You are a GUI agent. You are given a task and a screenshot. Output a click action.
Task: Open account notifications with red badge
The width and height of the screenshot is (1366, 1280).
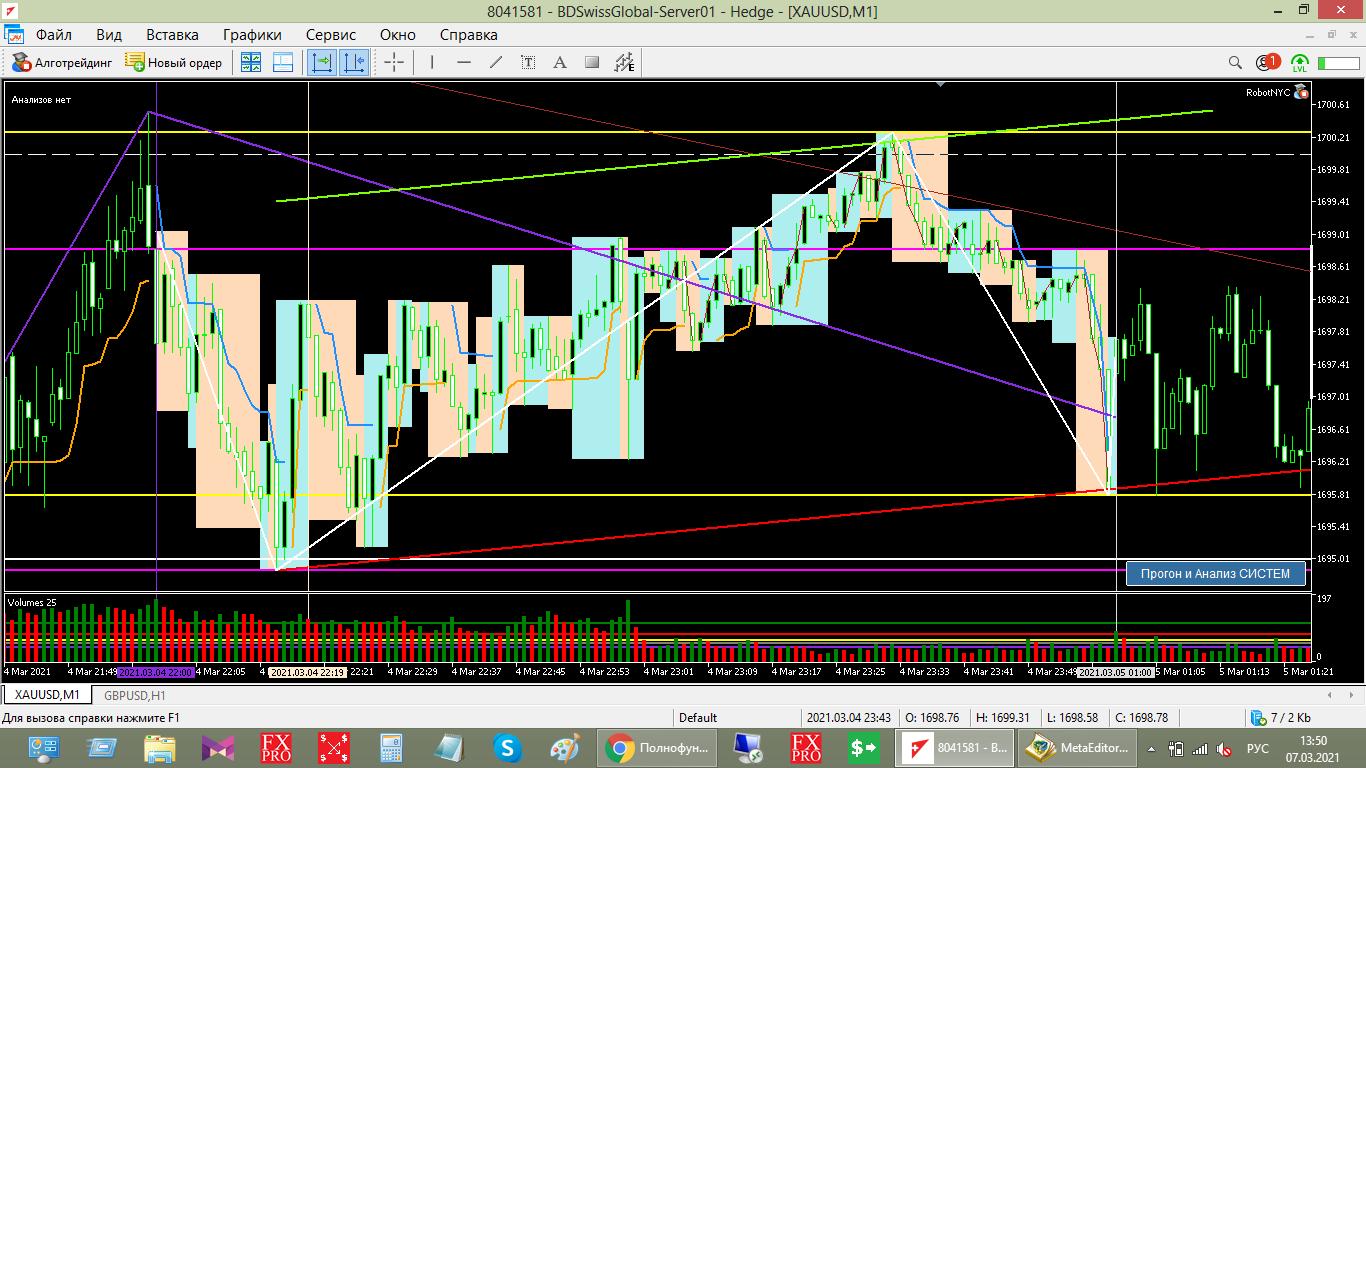1267,63
